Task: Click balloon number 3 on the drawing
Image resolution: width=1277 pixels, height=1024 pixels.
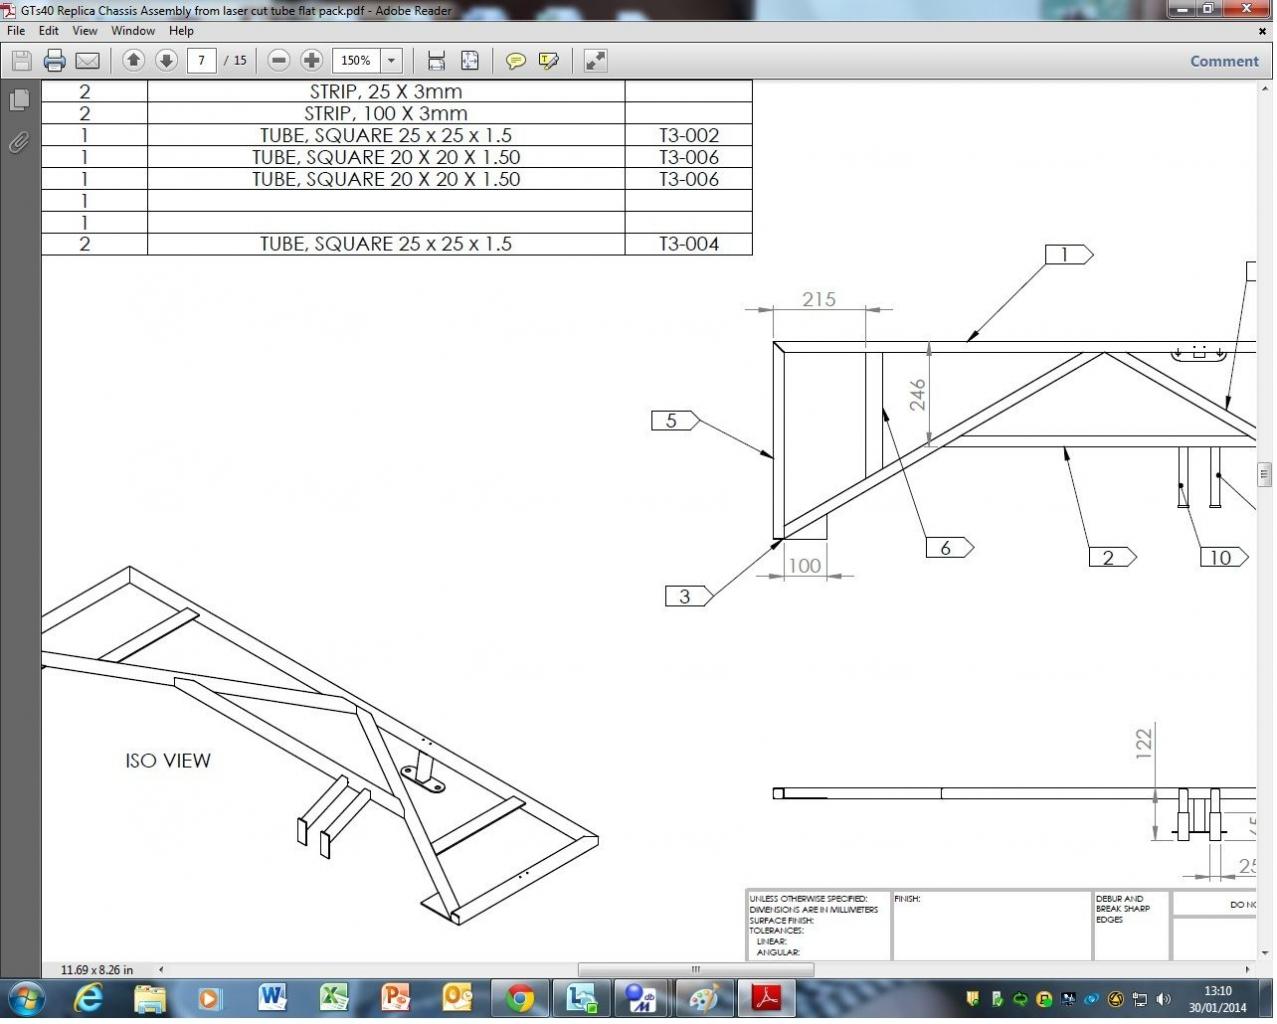Action: pyautogui.click(x=688, y=596)
